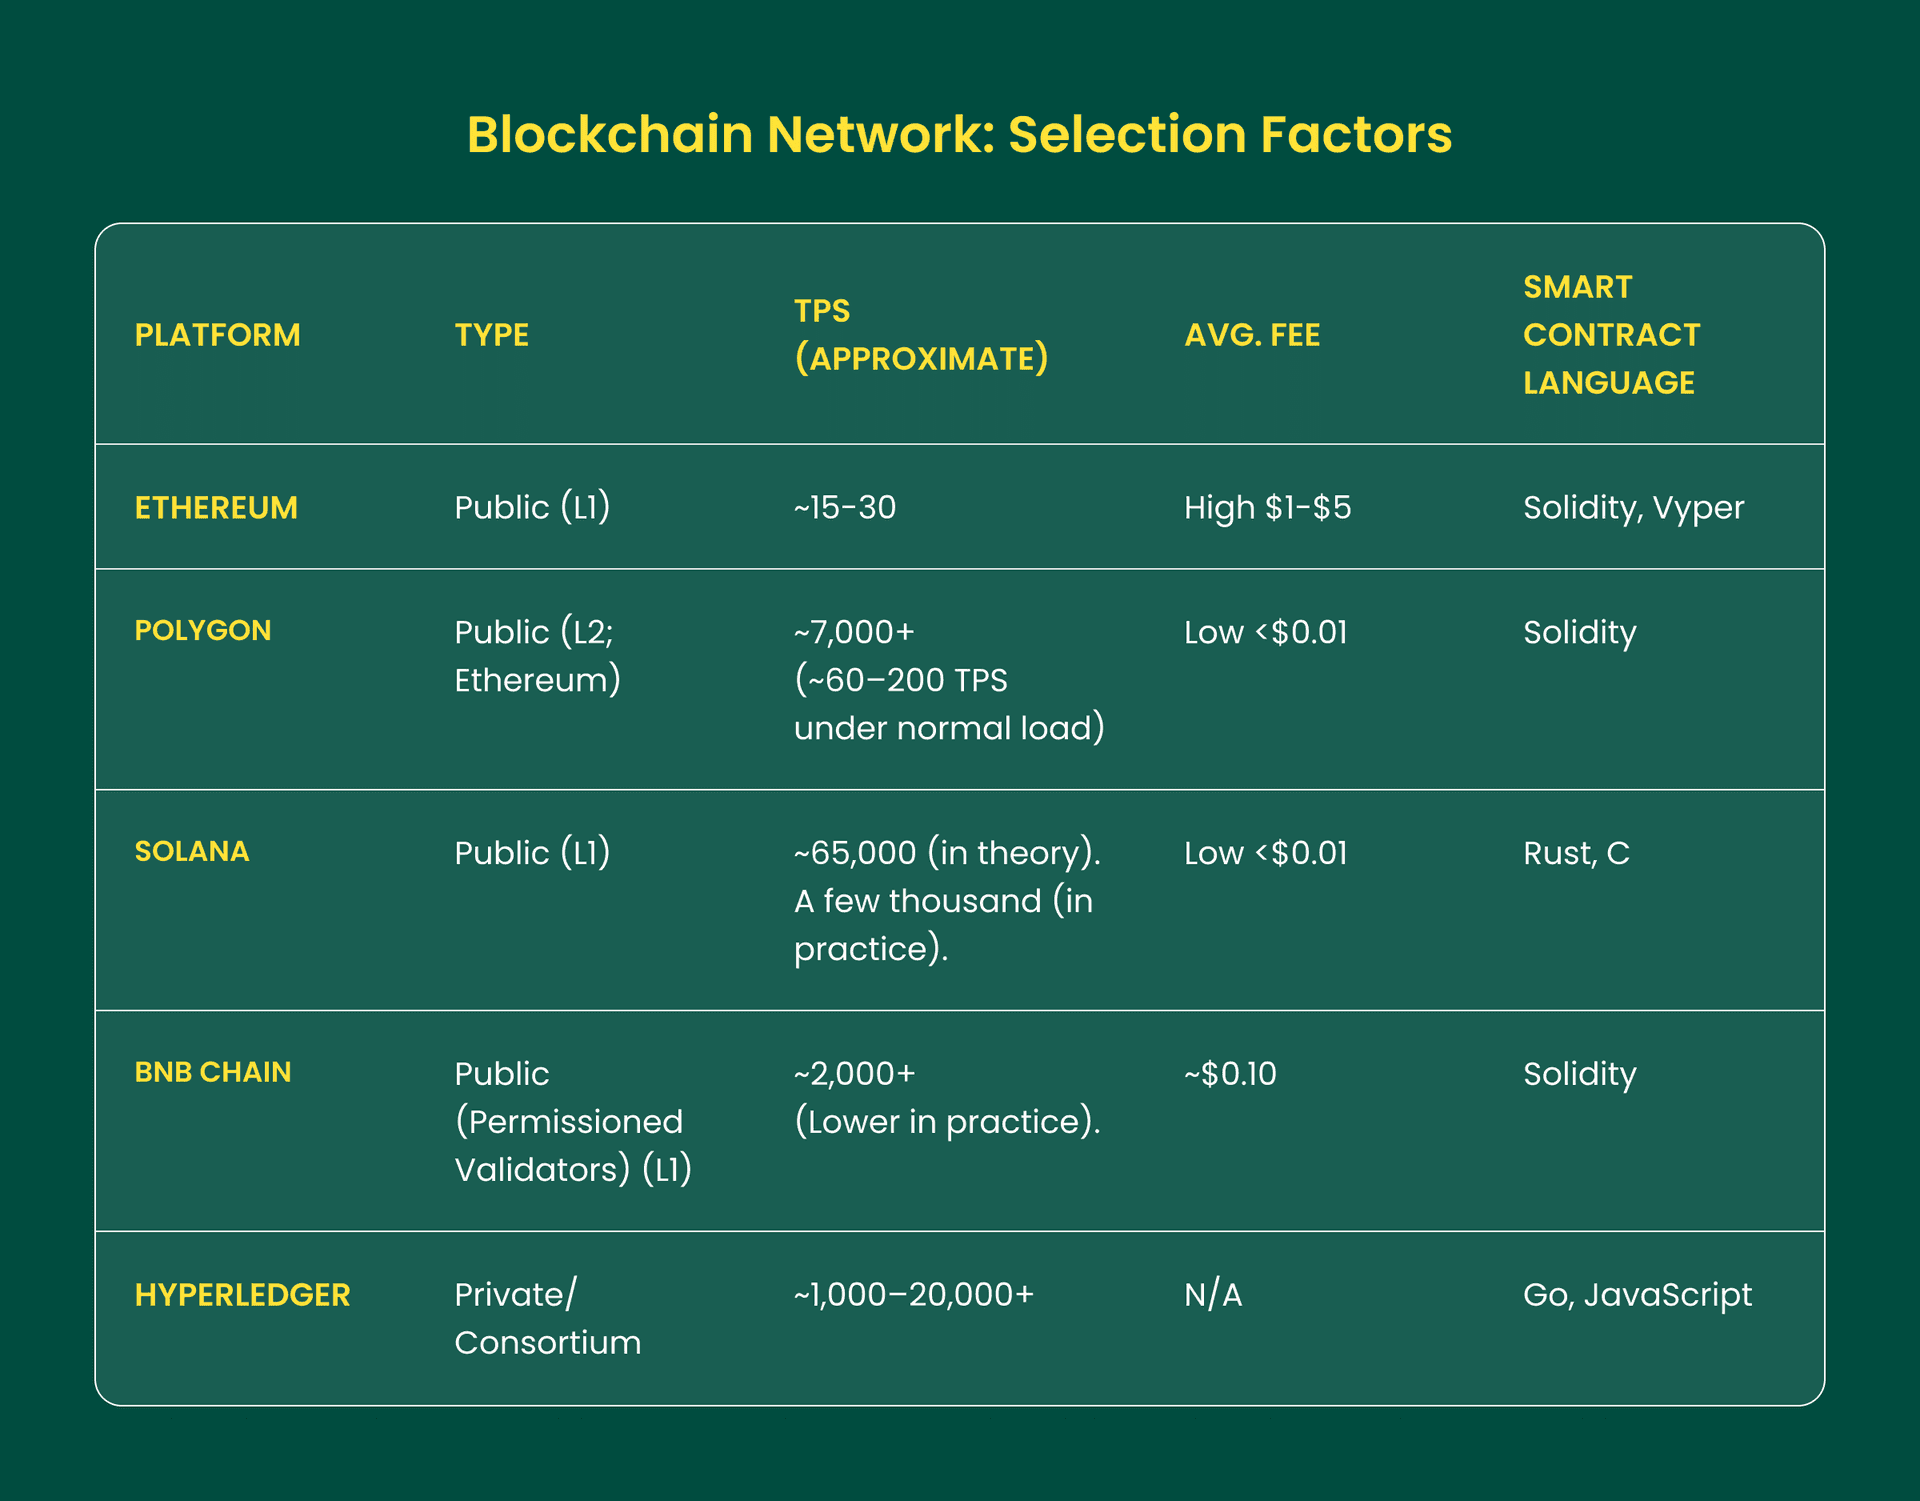Select the "Go, JavaScript" language cell
The width and height of the screenshot is (1920, 1501).
pyautogui.click(x=1637, y=1295)
